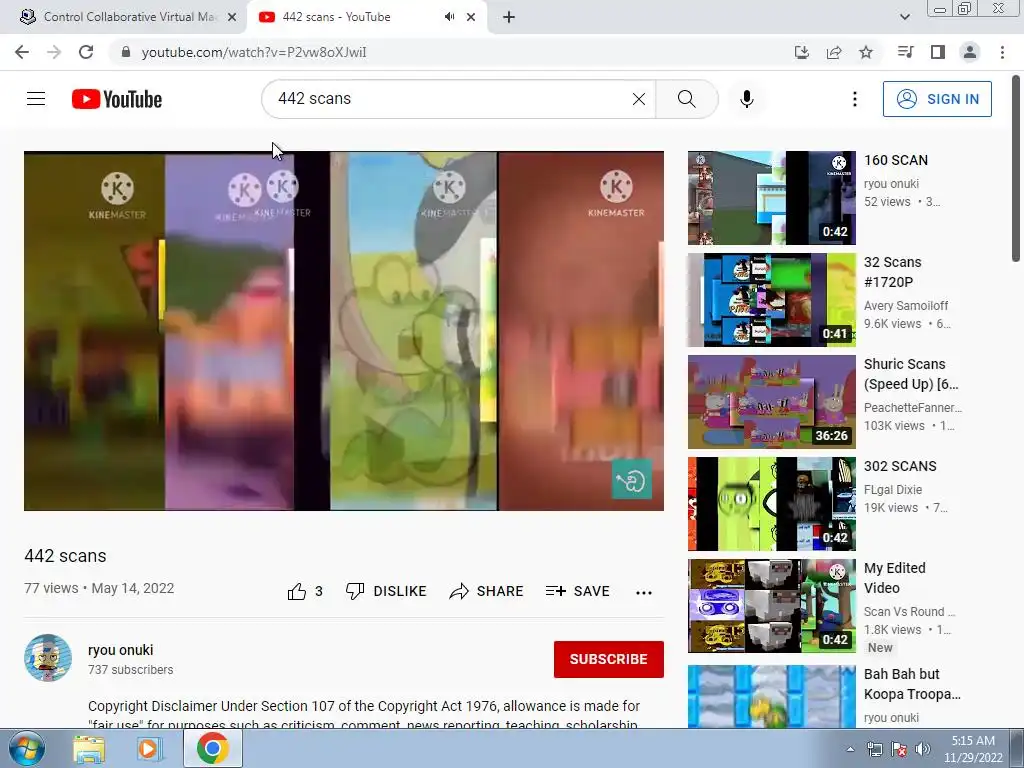Expand the tab search dropdown arrow
The height and width of the screenshot is (768, 1024).
(x=904, y=17)
